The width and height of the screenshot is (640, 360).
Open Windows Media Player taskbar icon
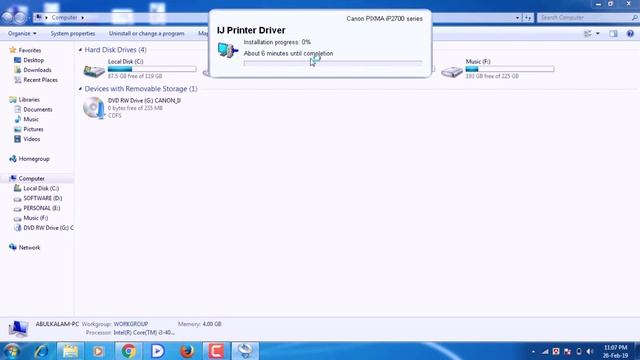pyautogui.click(x=98, y=351)
